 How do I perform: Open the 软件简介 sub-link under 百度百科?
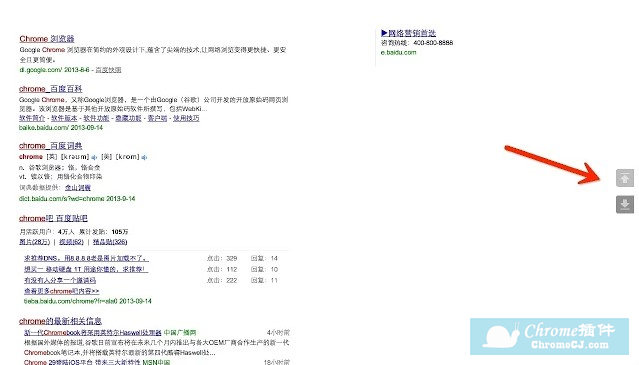32,118
